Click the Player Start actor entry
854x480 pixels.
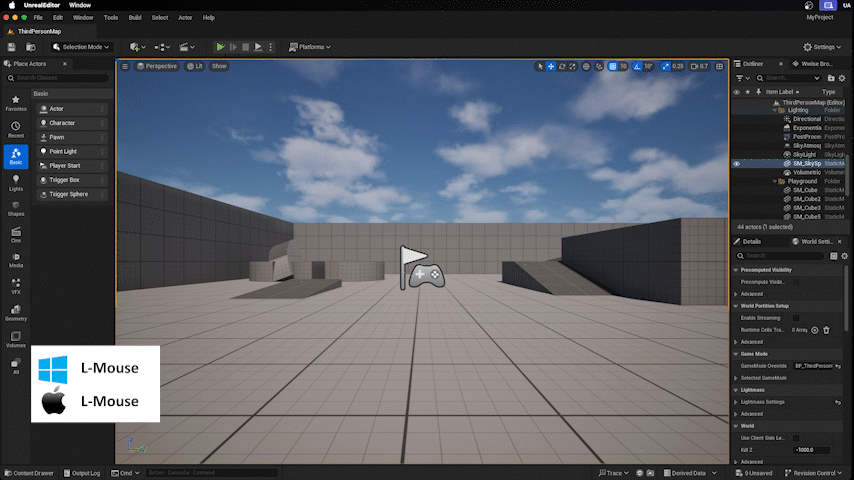[72, 166]
